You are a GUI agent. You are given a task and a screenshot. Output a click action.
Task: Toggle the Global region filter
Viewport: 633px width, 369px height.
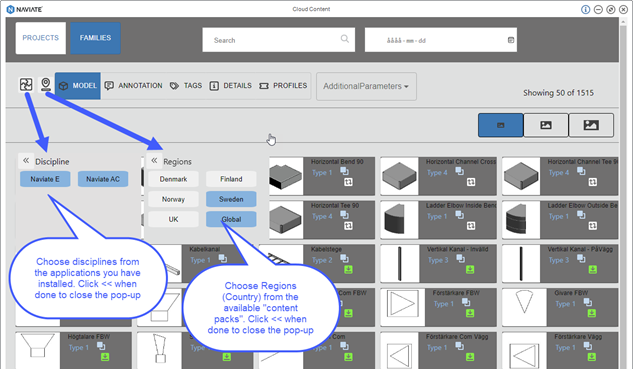[231, 219]
